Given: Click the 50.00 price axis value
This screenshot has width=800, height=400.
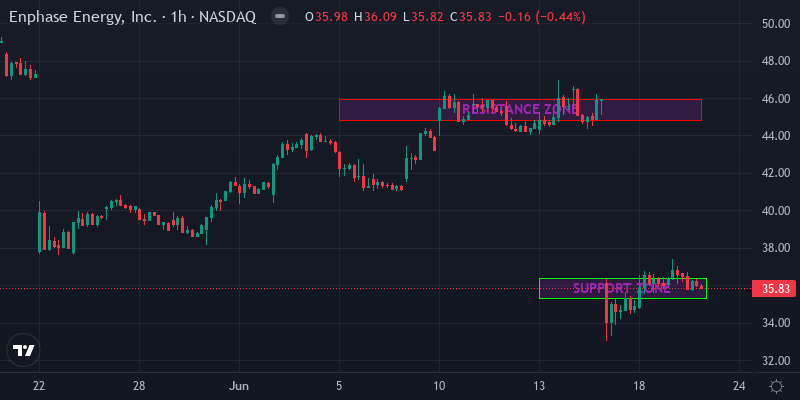Looking at the screenshot, I should (776, 23).
